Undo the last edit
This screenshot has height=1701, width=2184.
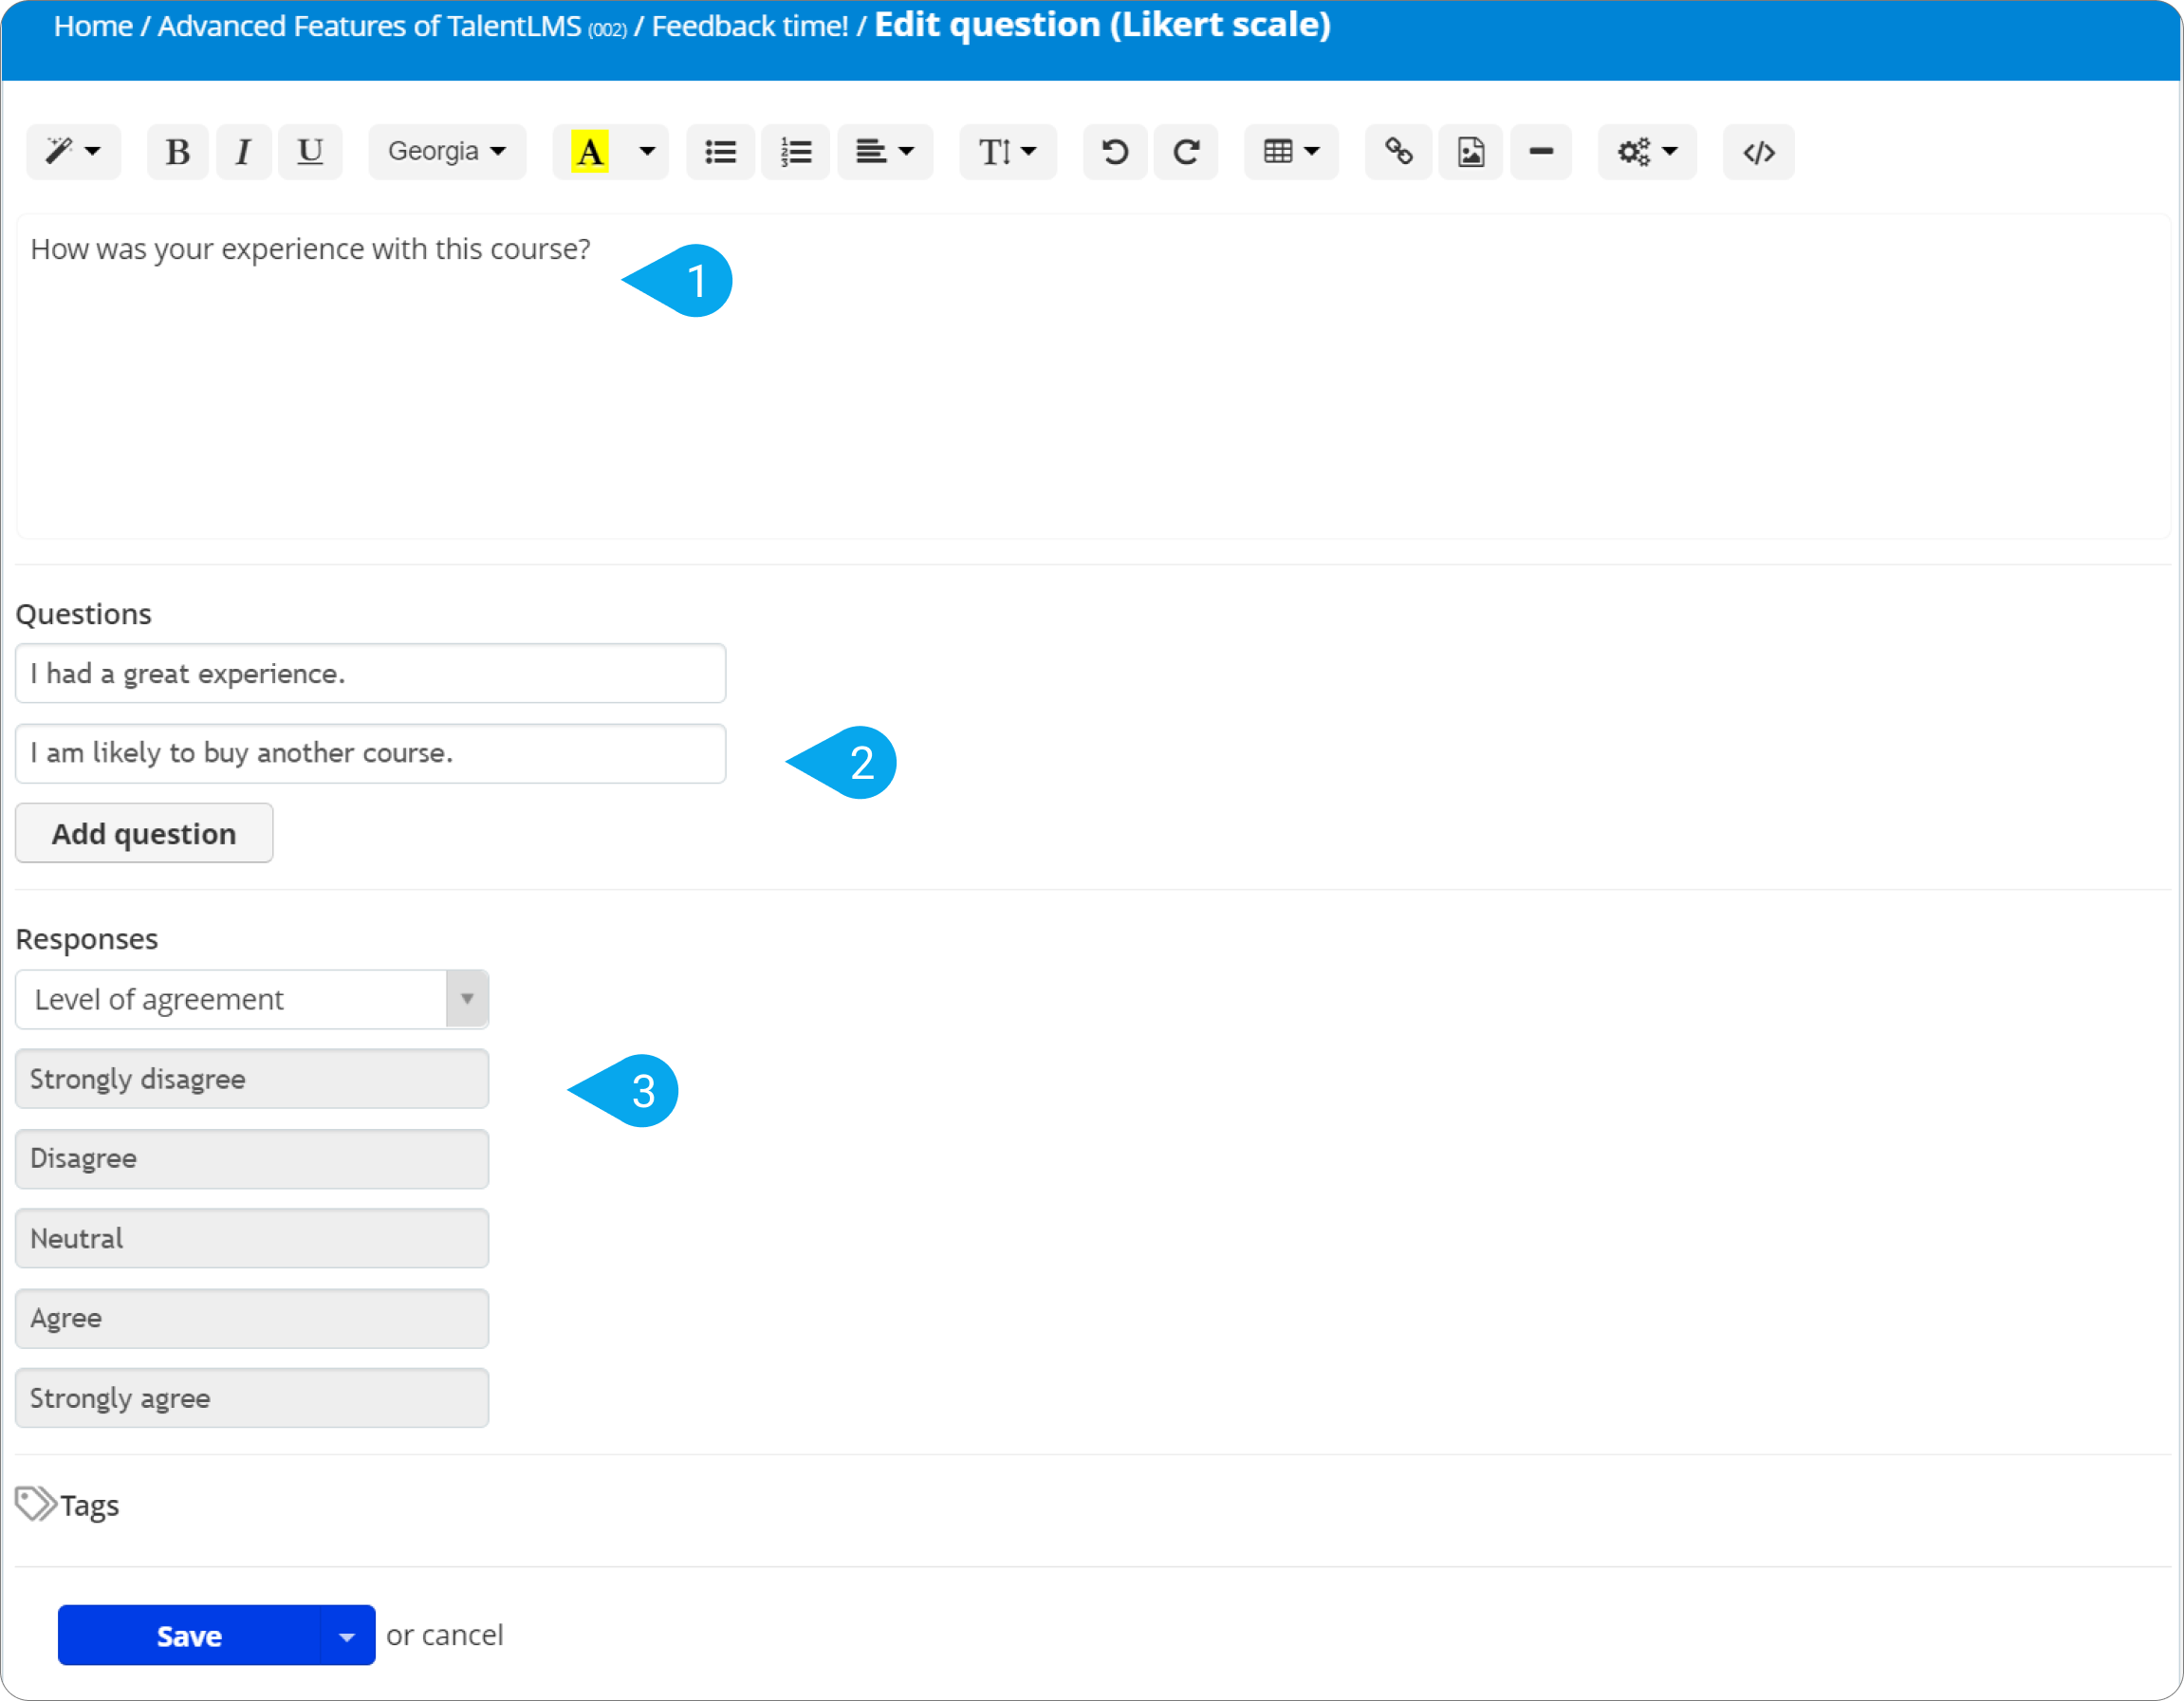[1115, 152]
